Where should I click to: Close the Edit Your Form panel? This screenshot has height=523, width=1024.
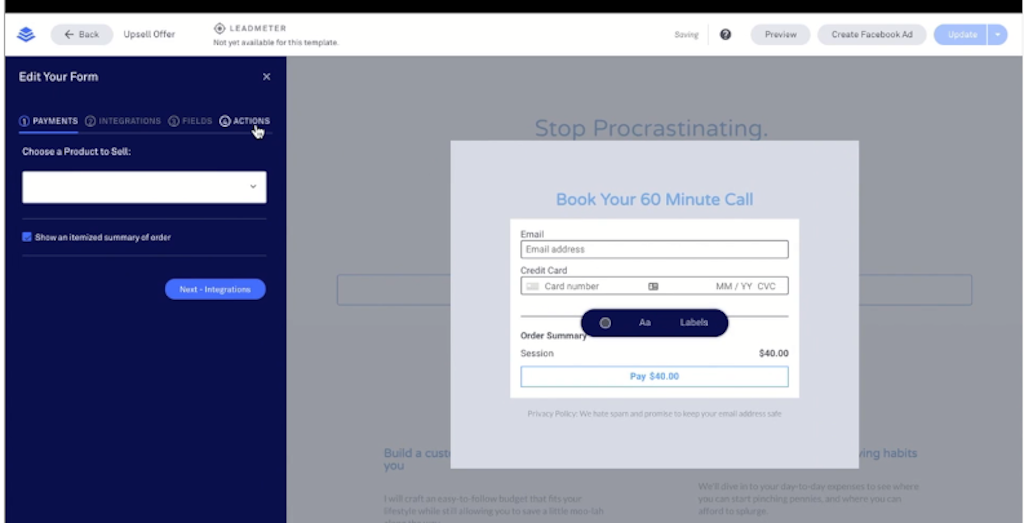(x=266, y=76)
